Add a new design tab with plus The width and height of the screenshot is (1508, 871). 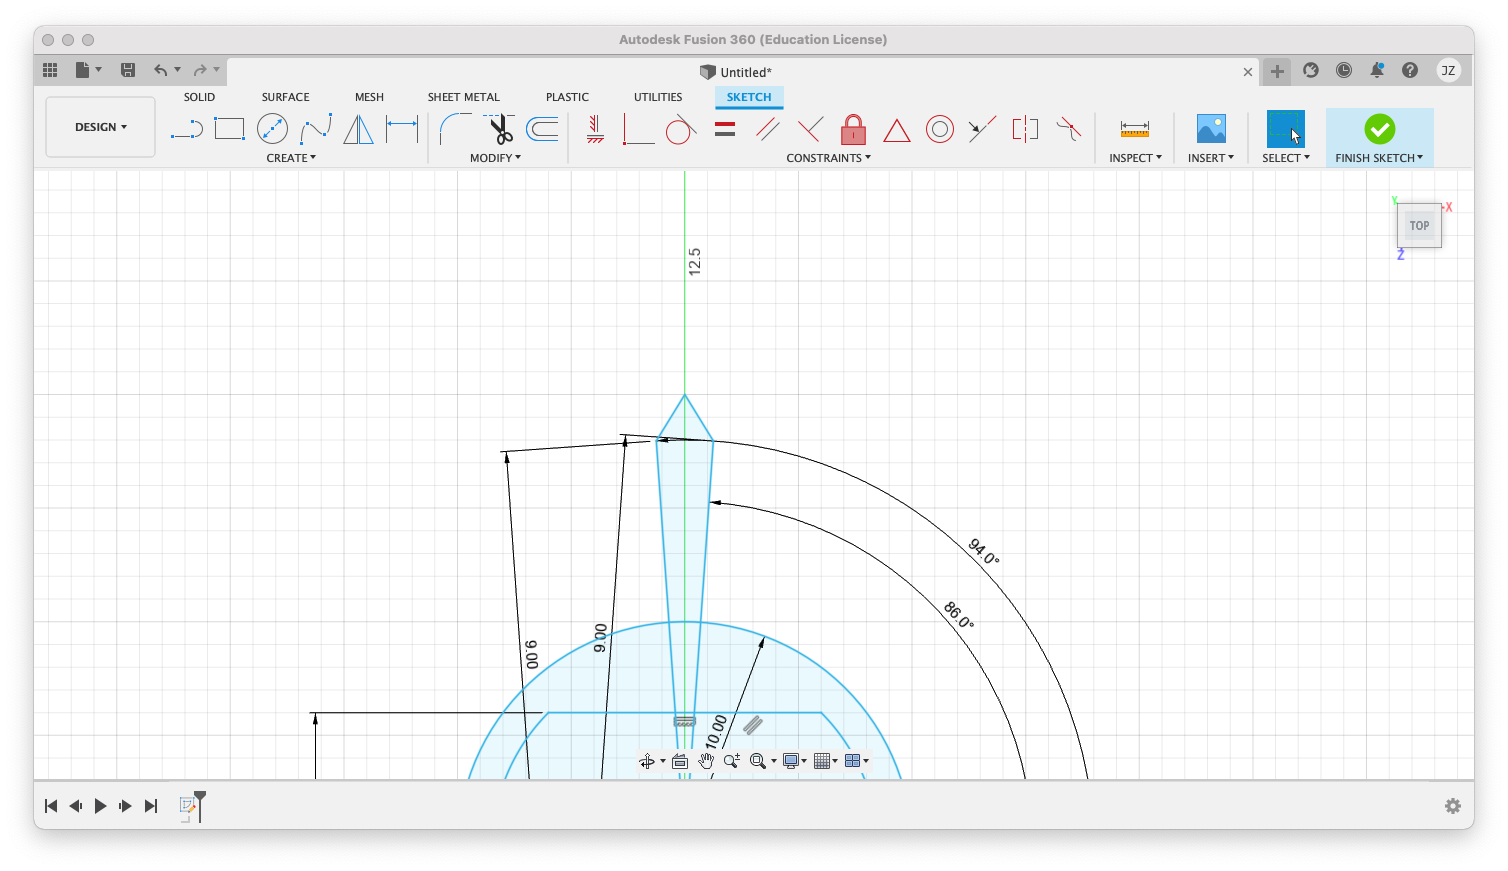pyautogui.click(x=1277, y=71)
